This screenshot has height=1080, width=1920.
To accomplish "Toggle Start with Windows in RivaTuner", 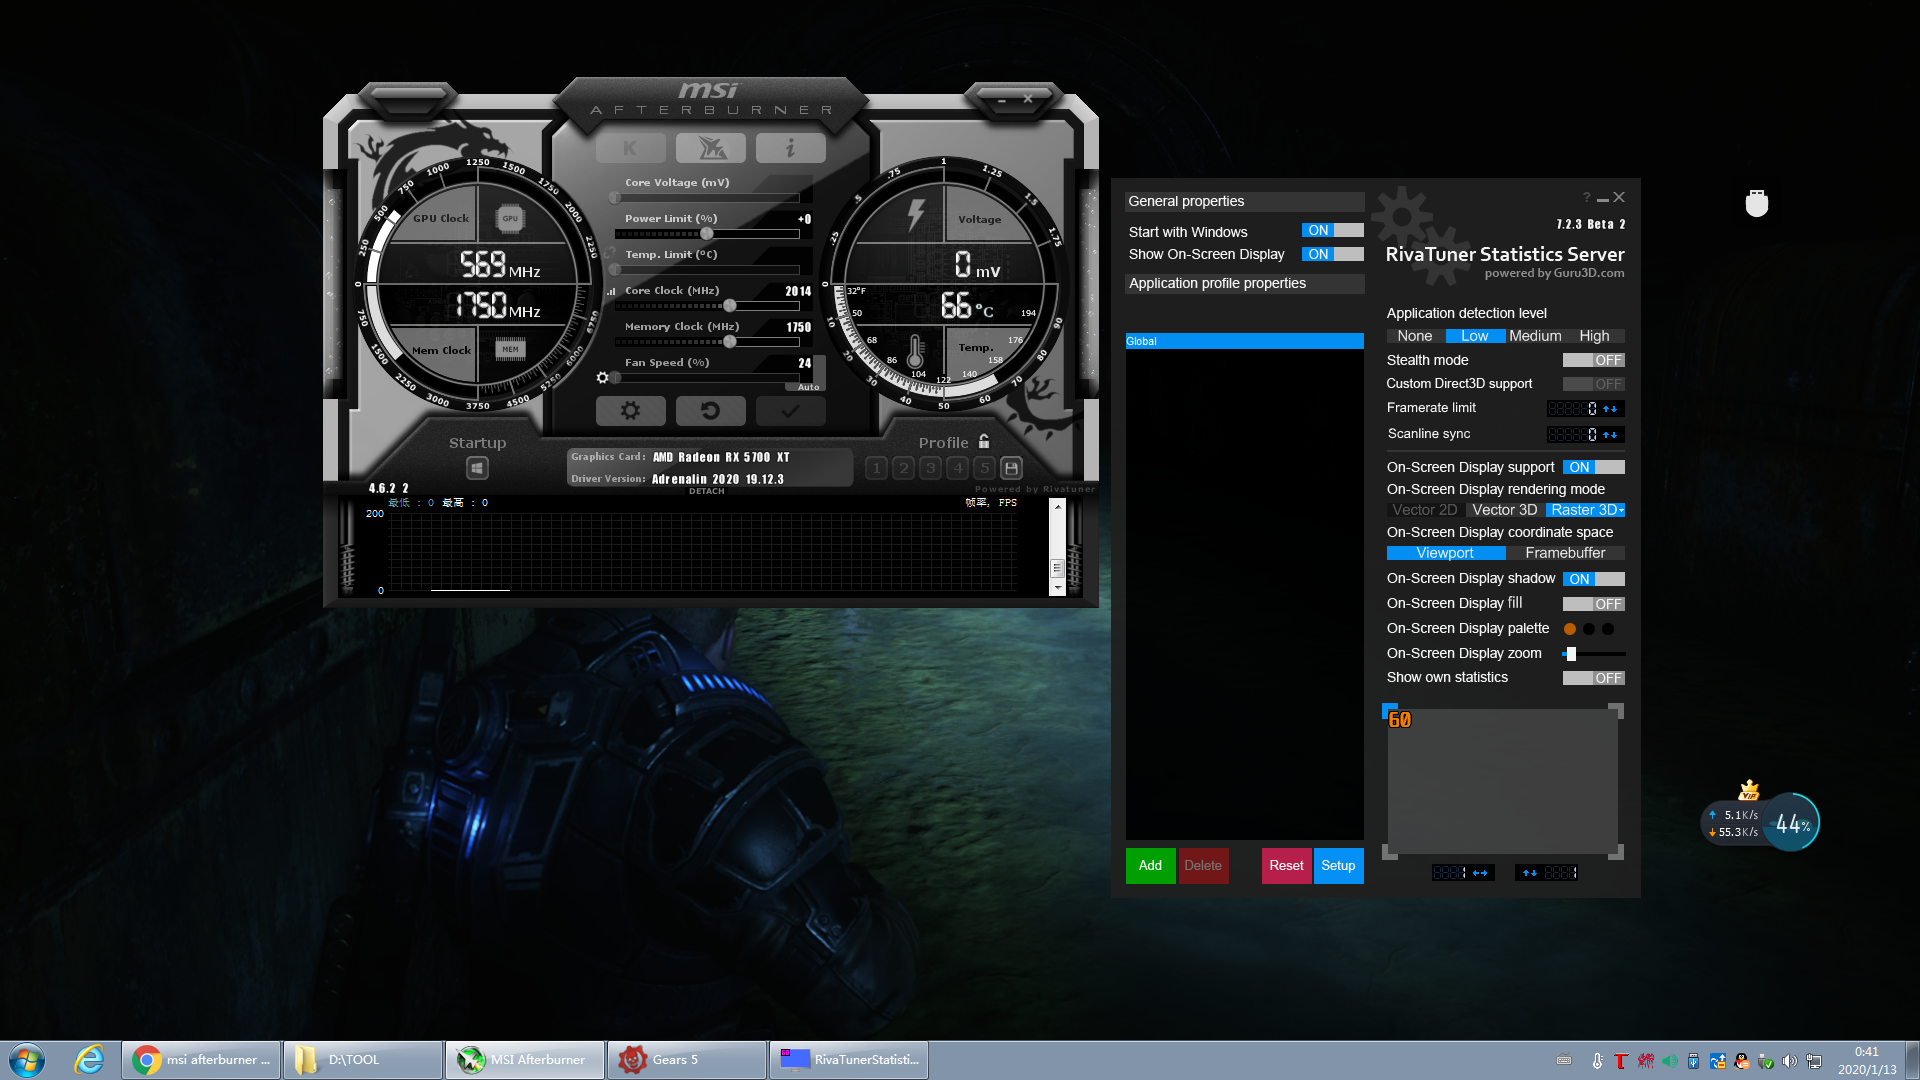I will coord(1332,231).
